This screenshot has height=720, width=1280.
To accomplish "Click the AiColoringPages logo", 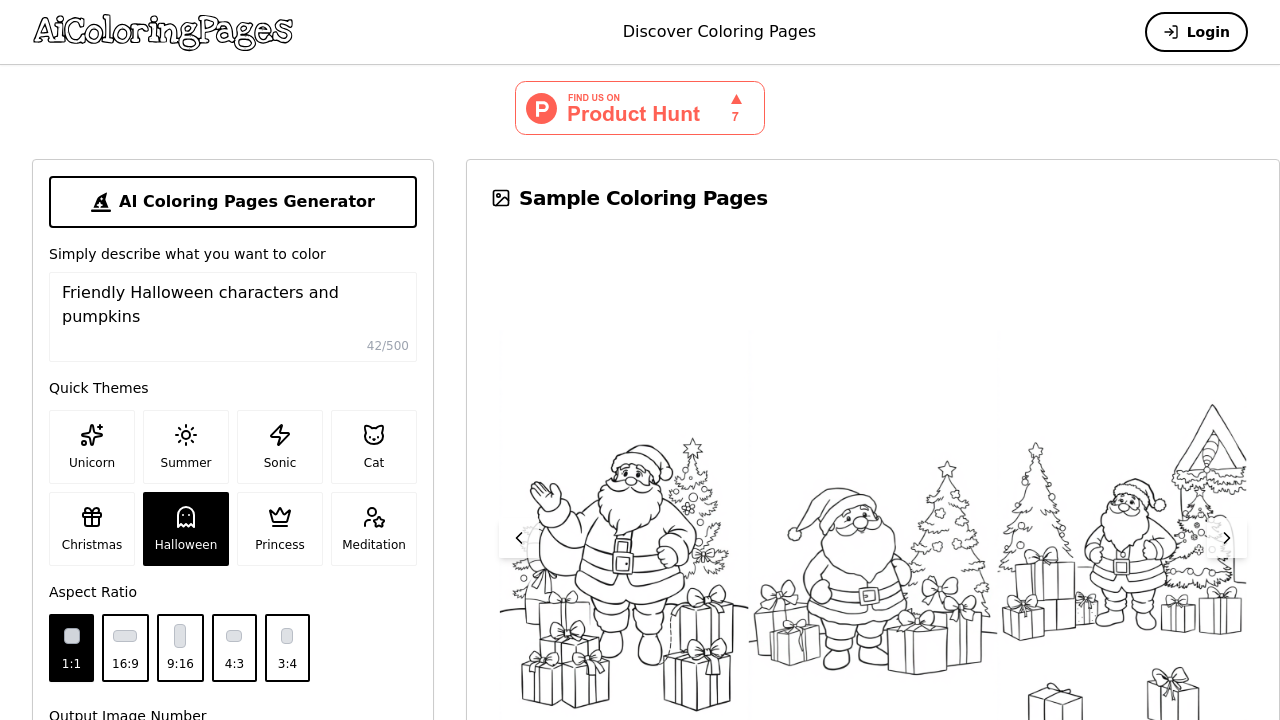I will [x=162, y=32].
